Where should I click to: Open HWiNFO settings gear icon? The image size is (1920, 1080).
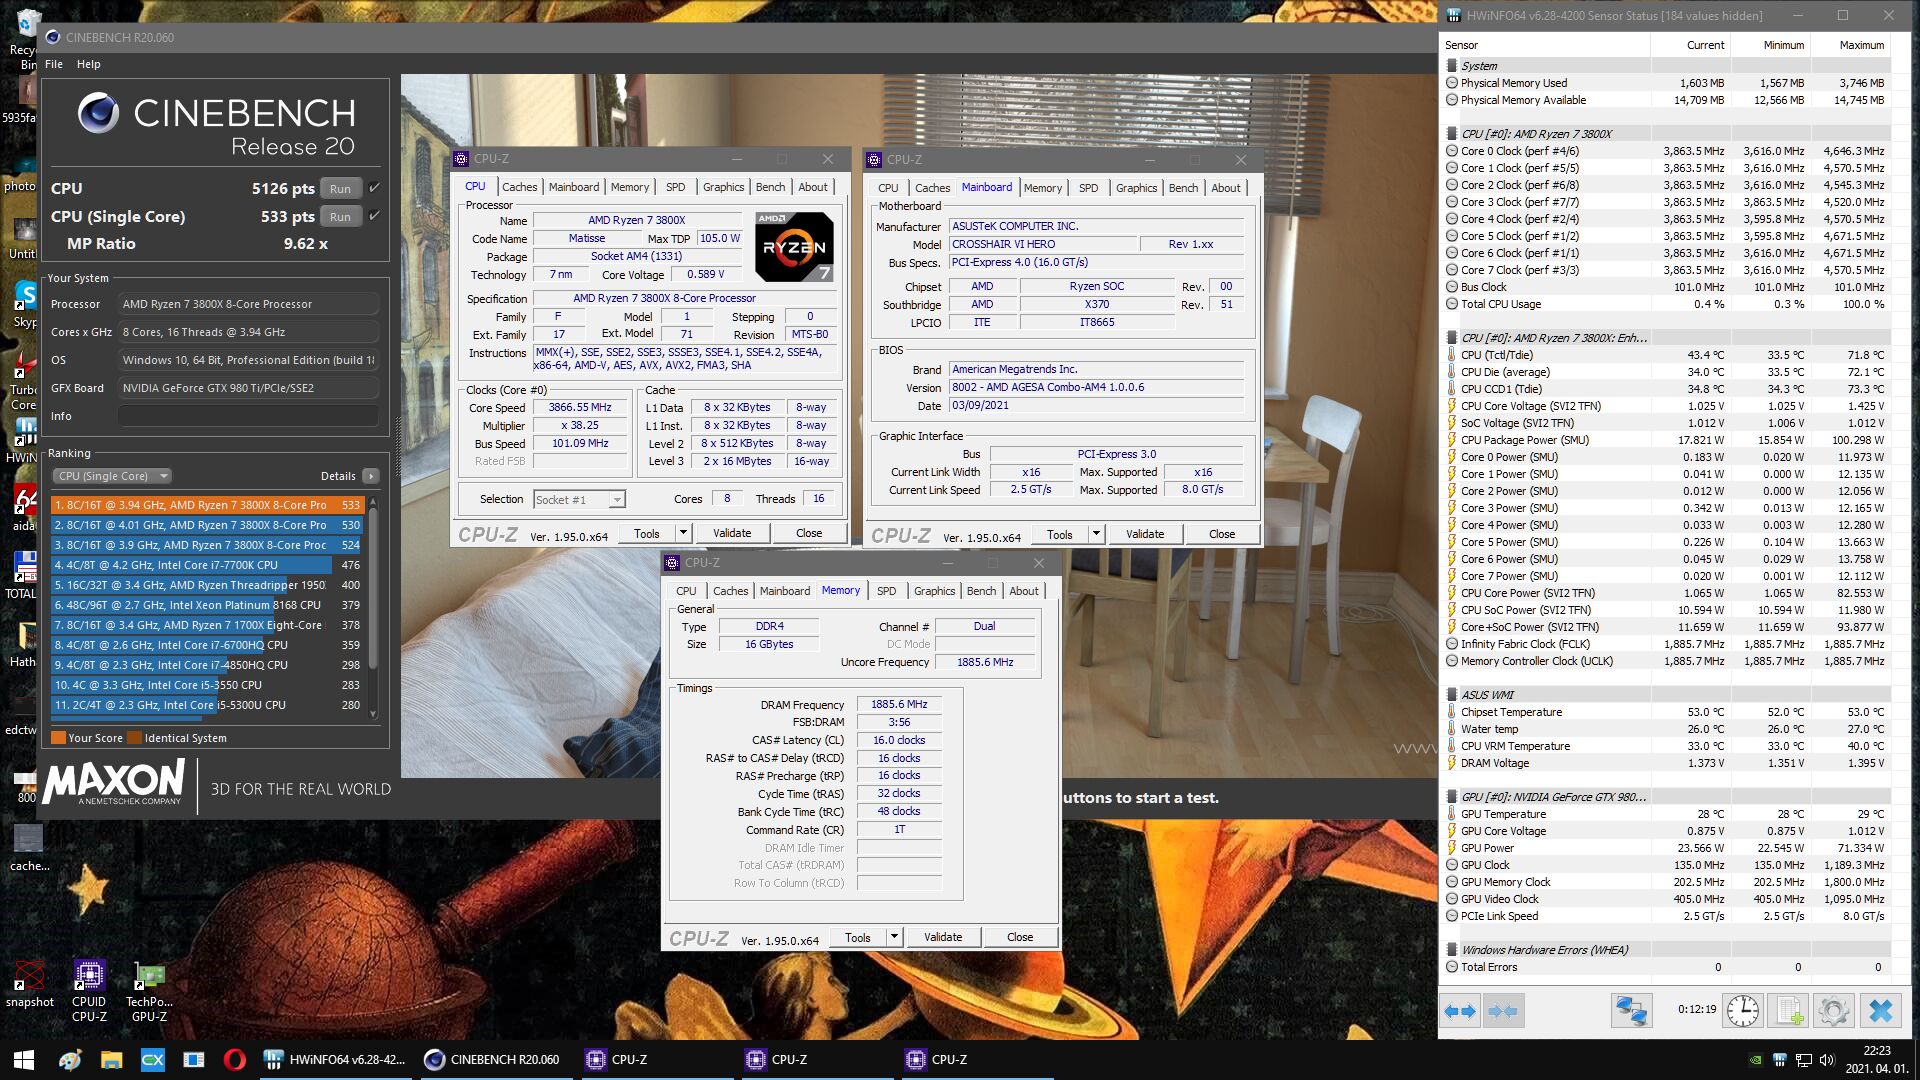click(x=1833, y=1011)
